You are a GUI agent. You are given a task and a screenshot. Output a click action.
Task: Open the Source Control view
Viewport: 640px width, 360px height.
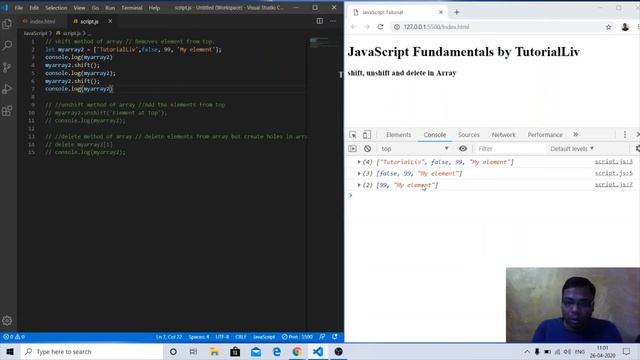[7, 67]
